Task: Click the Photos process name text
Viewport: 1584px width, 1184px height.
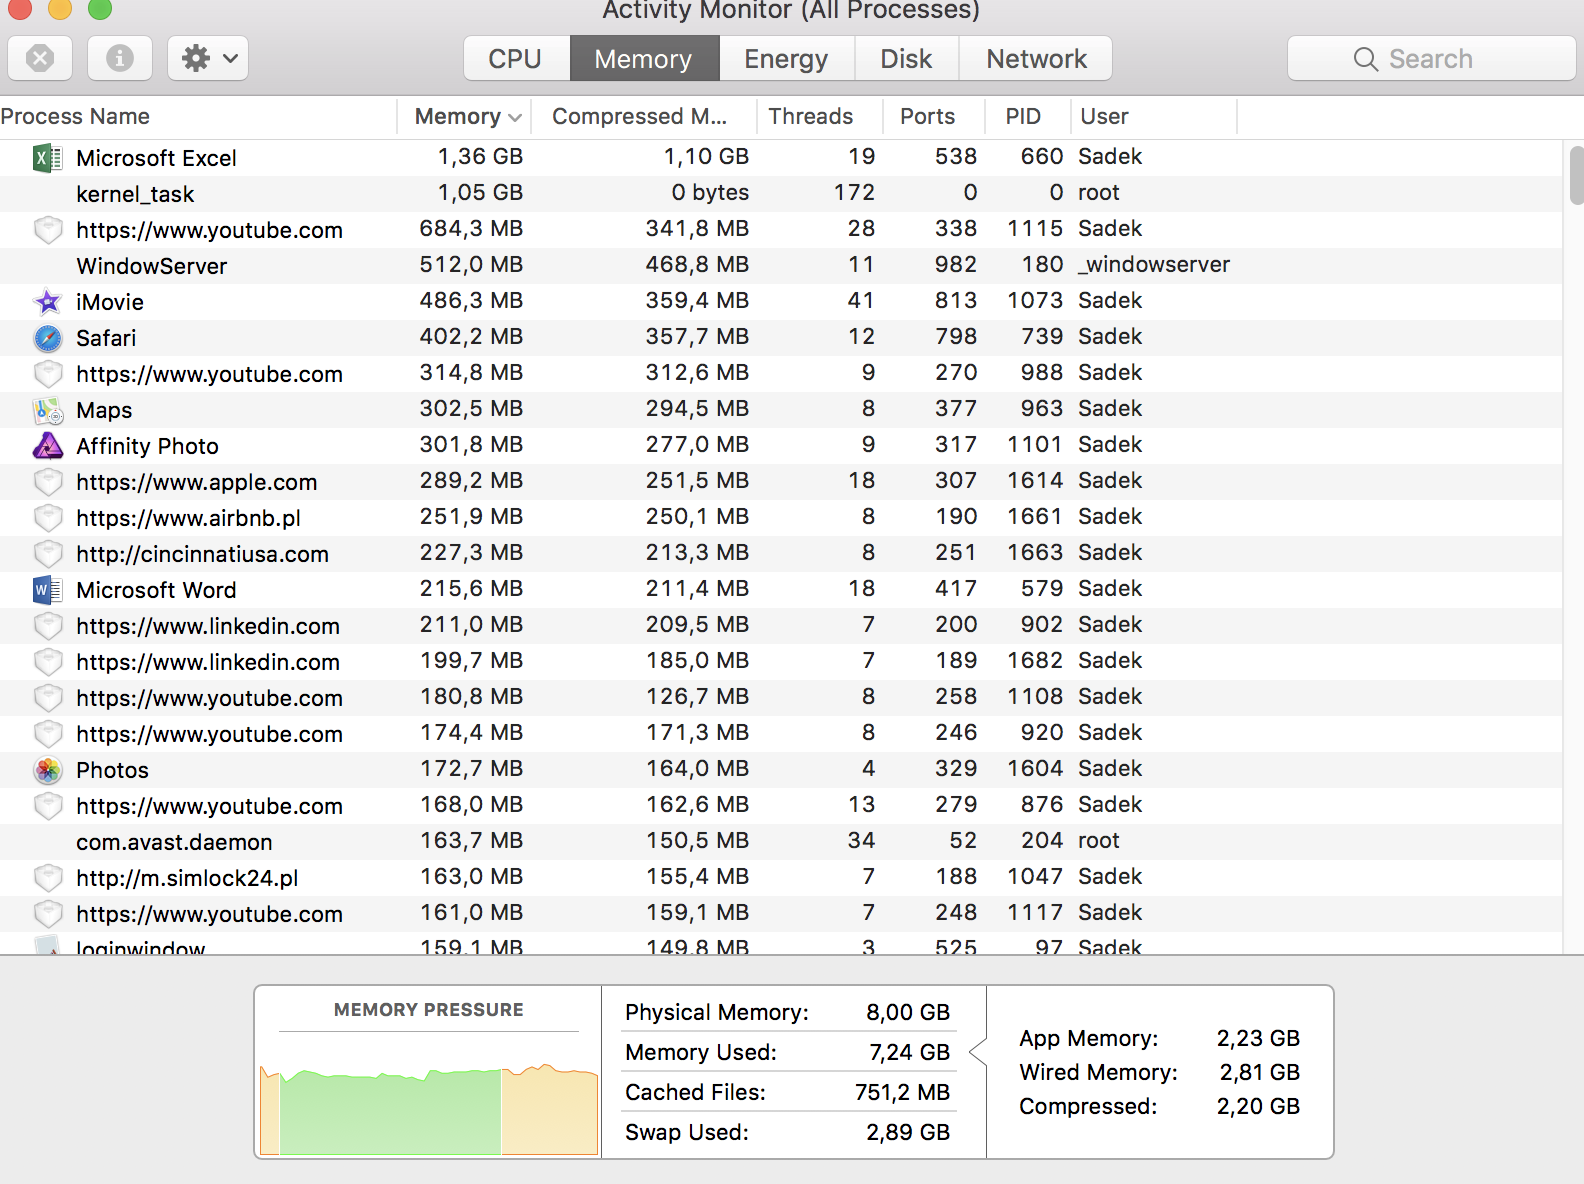Action: point(112,770)
